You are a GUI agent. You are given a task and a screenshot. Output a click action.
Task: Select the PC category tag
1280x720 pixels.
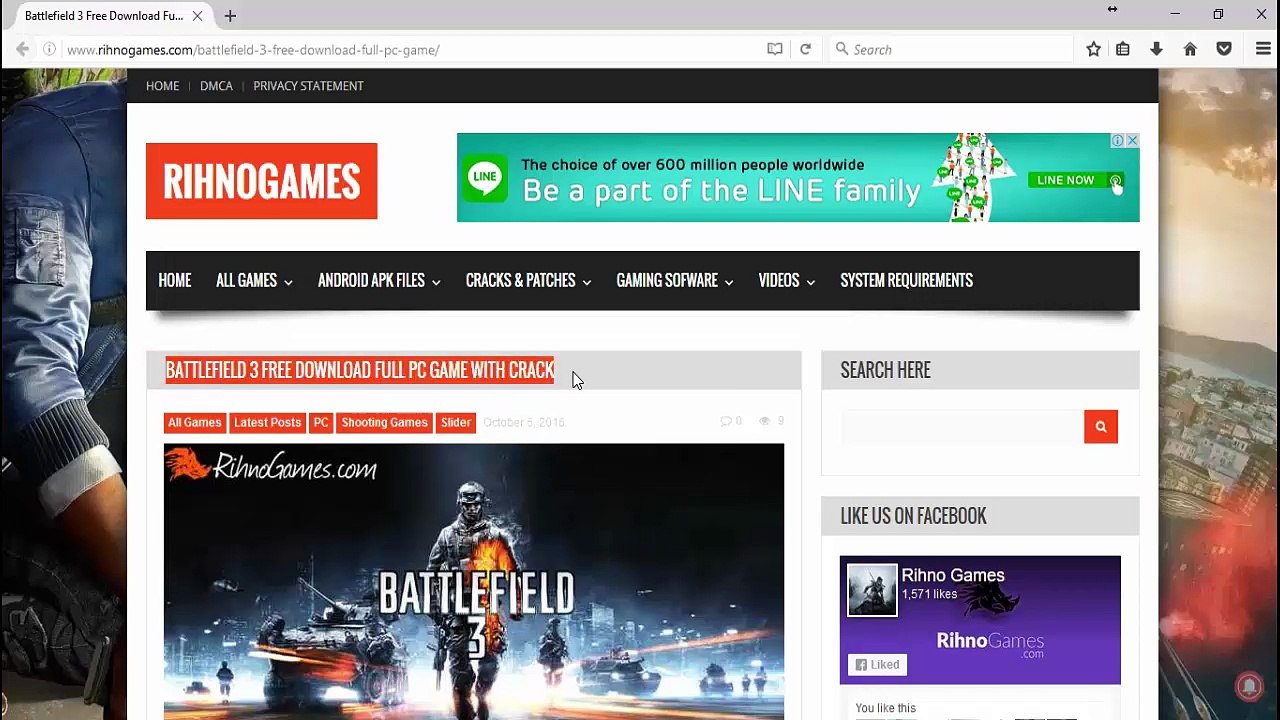pos(321,423)
